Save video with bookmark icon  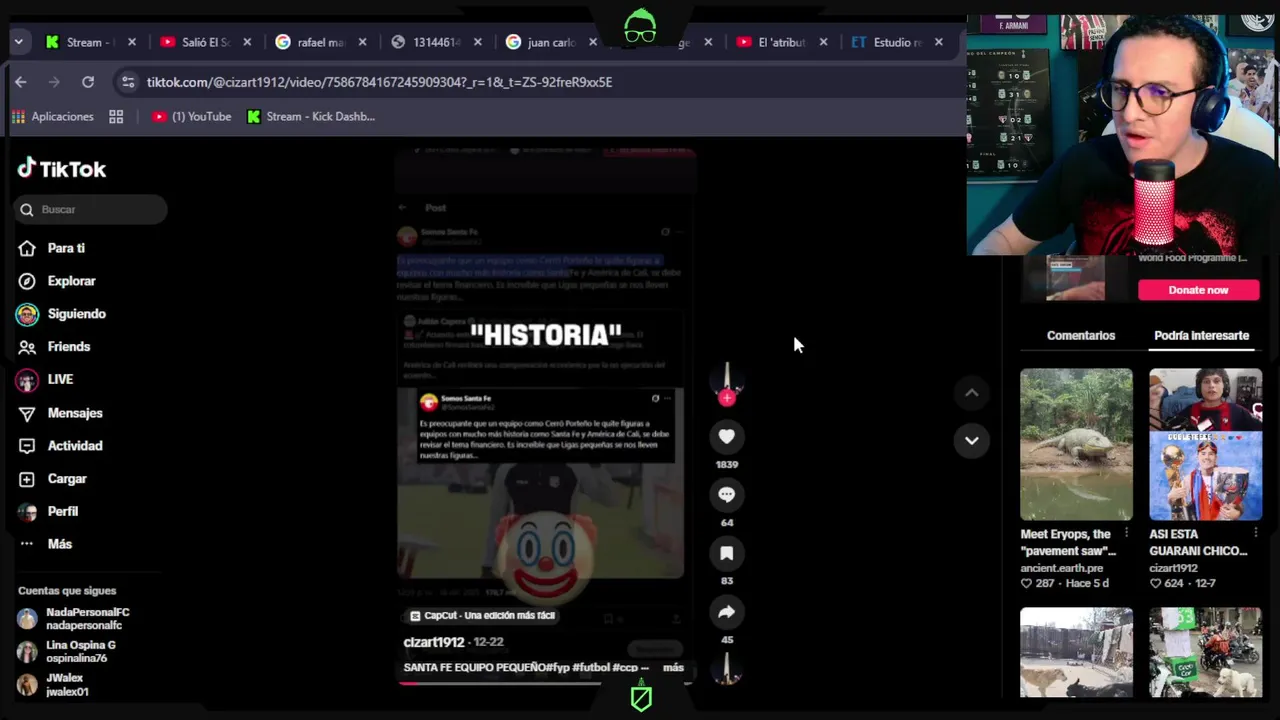(x=727, y=553)
